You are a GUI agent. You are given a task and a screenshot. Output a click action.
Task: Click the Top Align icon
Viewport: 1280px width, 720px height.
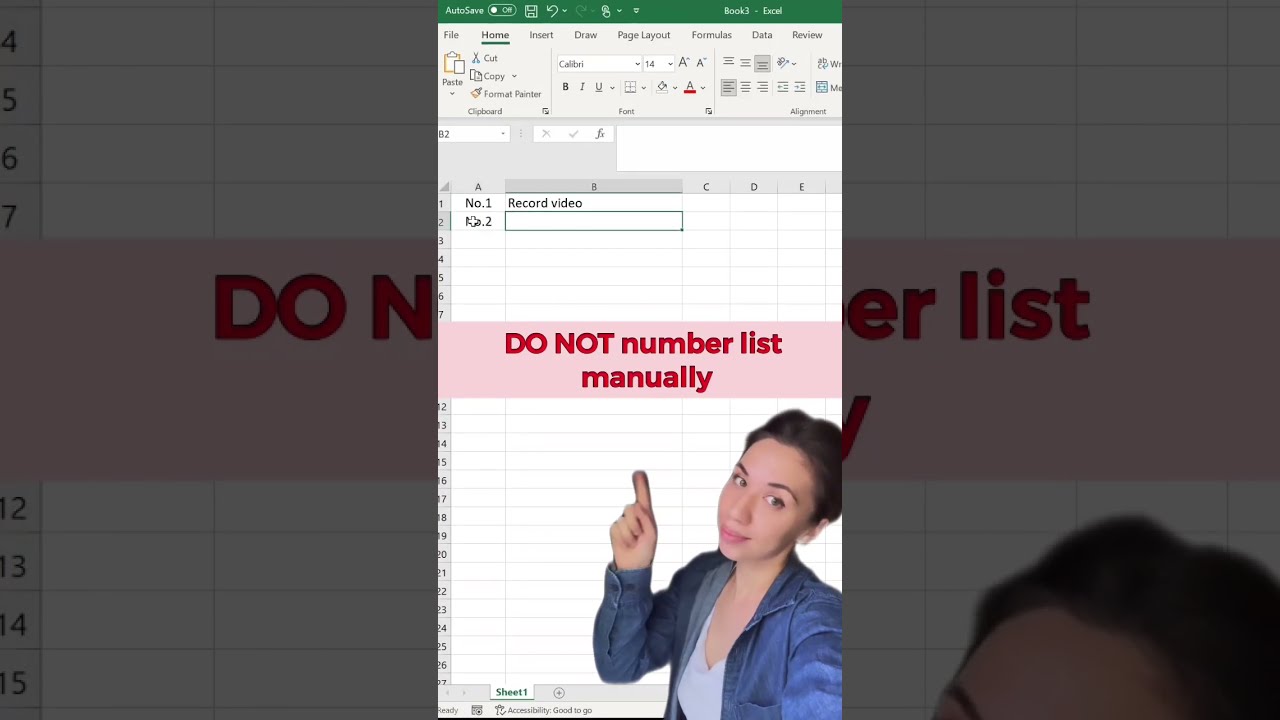[728, 63]
